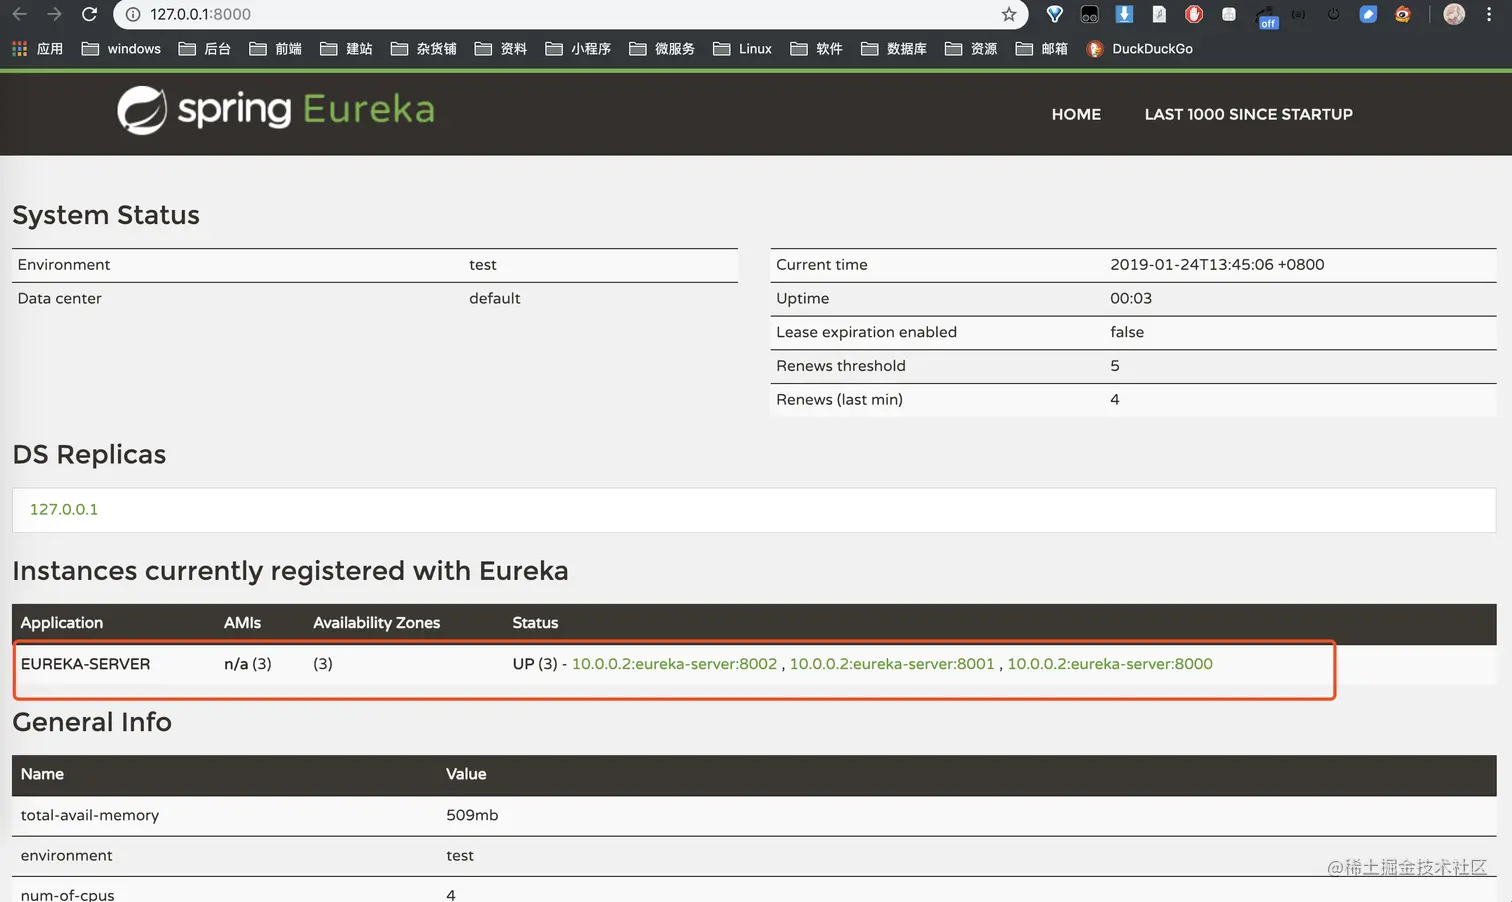This screenshot has width=1512, height=902.
Task: Open the Chrome three-dot menu
Action: click(x=1489, y=14)
